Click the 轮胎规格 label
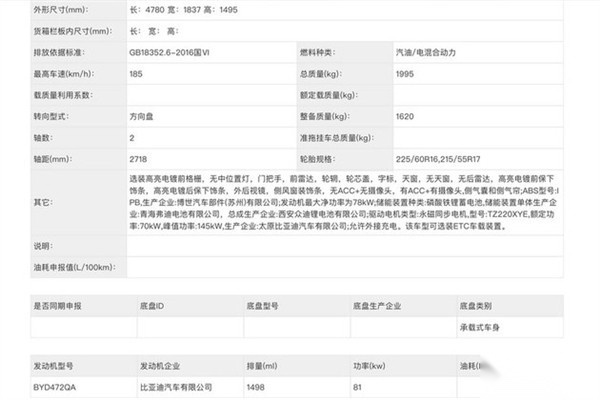 coord(318,159)
